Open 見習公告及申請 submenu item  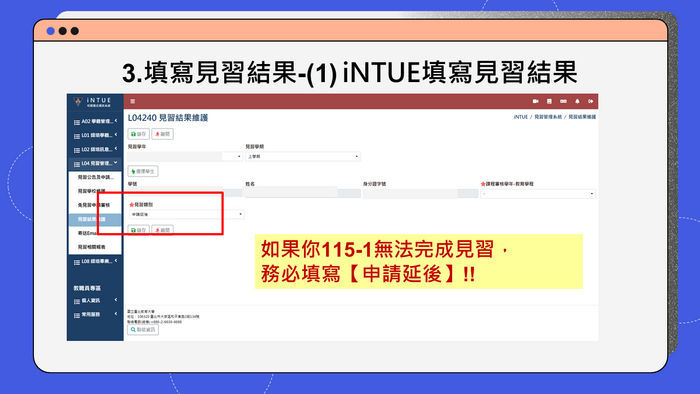pyautogui.click(x=95, y=177)
